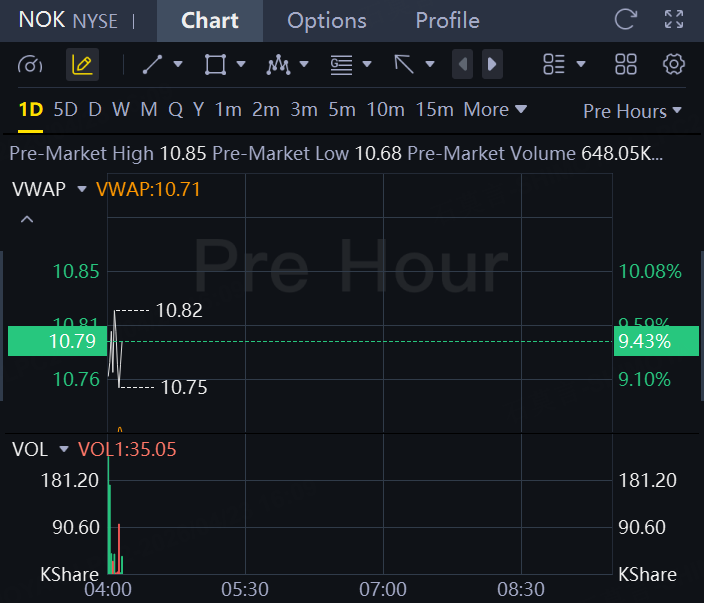
Task: Switch to the Profile tab
Action: (x=447, y=20)
